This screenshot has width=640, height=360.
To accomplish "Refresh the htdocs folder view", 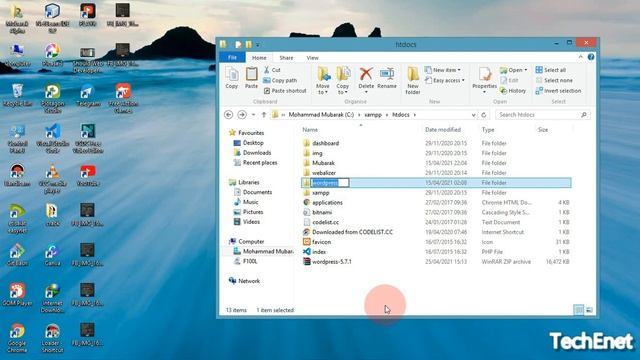I will pyautogui.click(x=484, y=115).
